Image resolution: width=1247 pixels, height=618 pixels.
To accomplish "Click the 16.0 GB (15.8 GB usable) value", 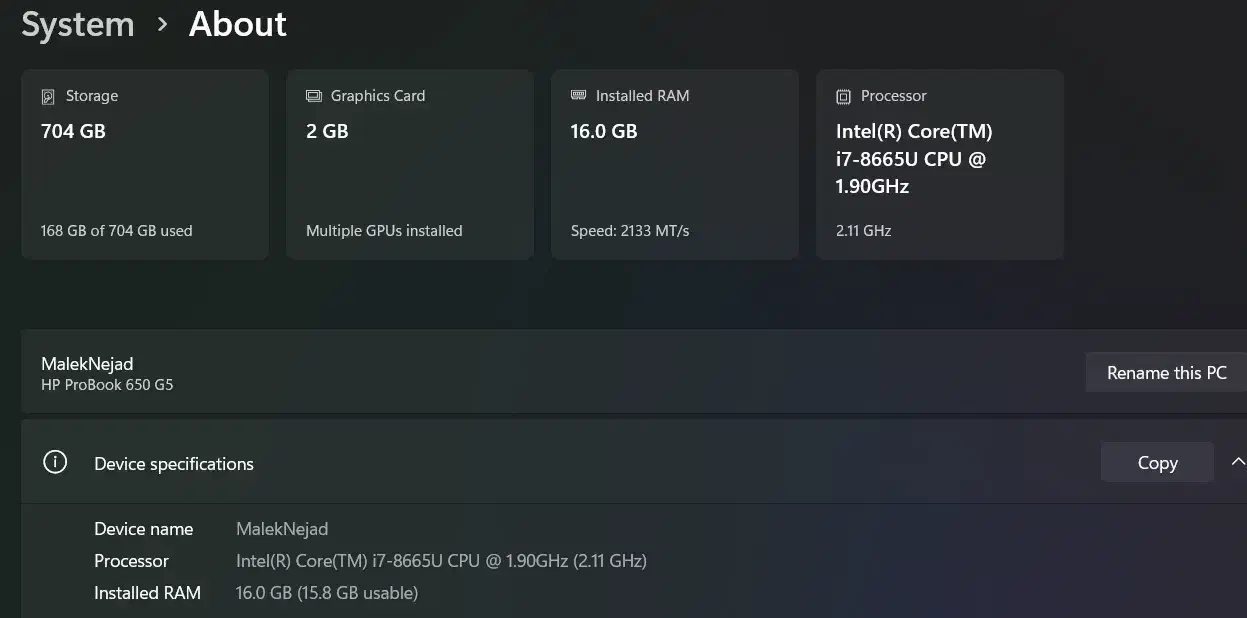I will (327, 593).
